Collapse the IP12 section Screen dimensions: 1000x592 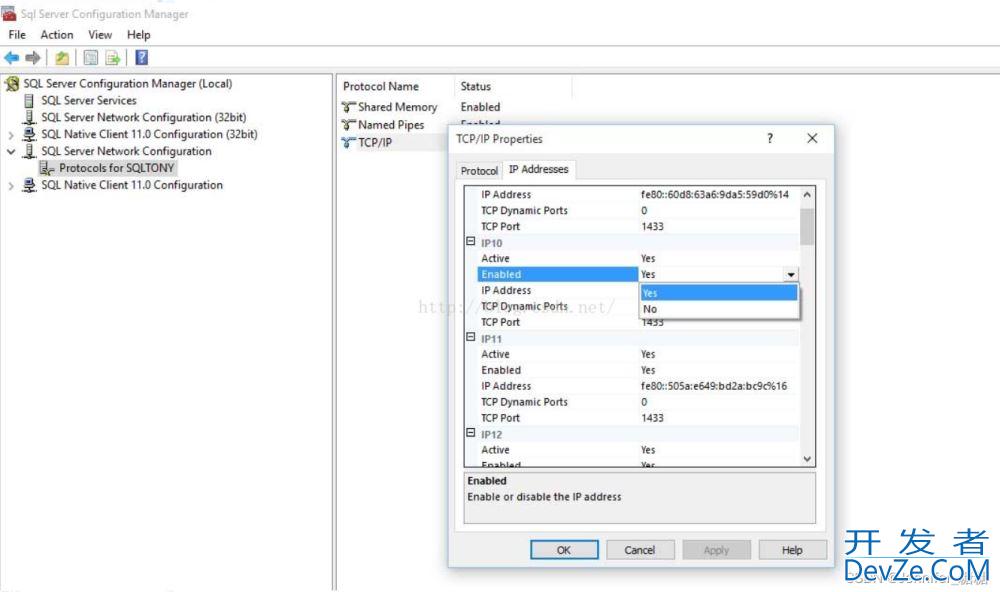coord(471,433)
